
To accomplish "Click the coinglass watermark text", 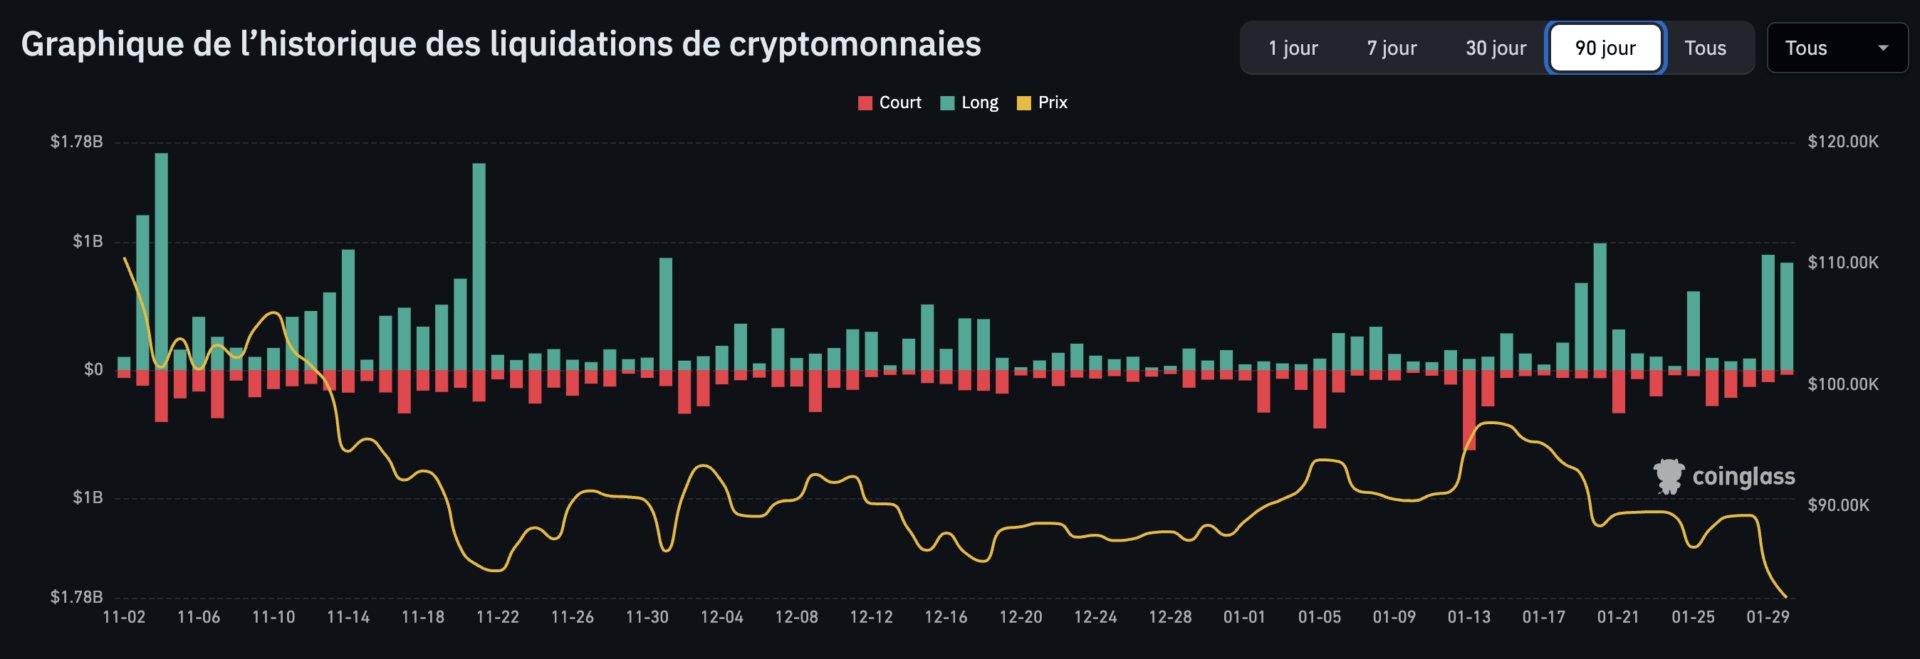I will (x=1743, y=477).
